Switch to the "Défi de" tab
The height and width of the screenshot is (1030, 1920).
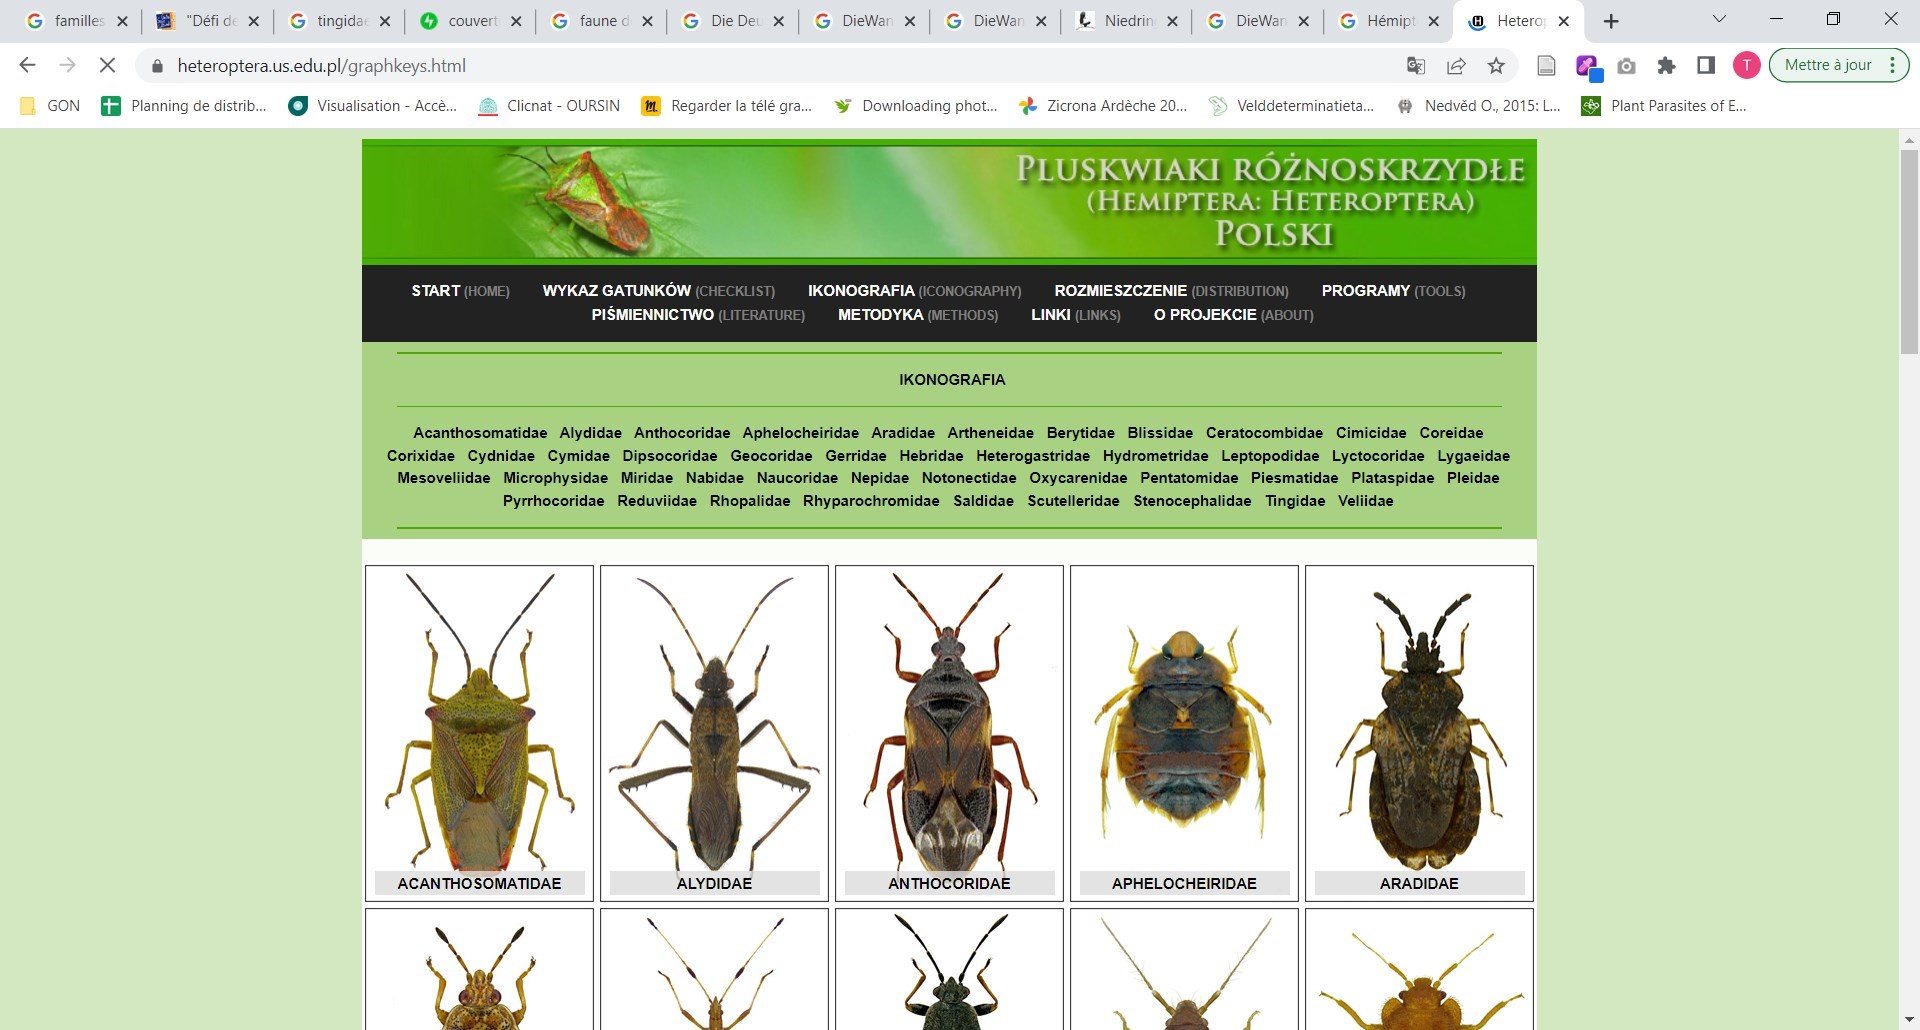click(x=209, y=21)
